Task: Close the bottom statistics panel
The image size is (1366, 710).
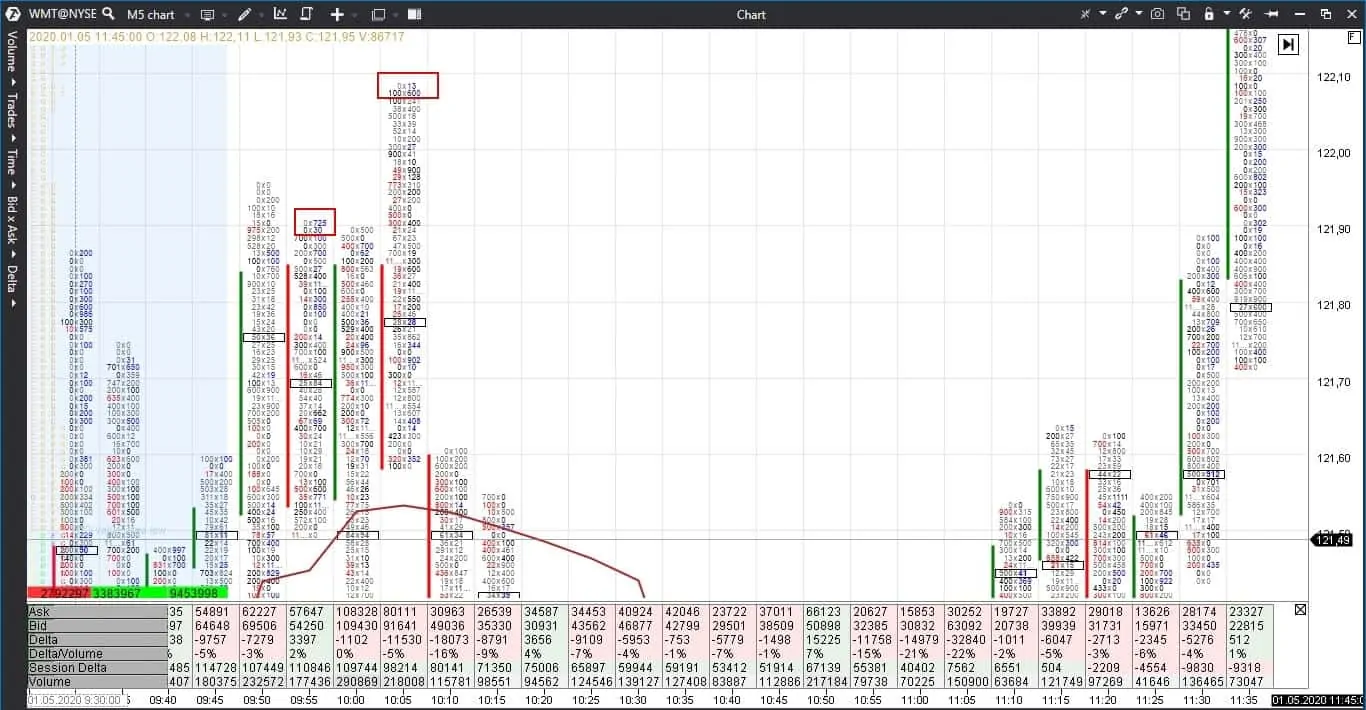Action: point(1300,610)
